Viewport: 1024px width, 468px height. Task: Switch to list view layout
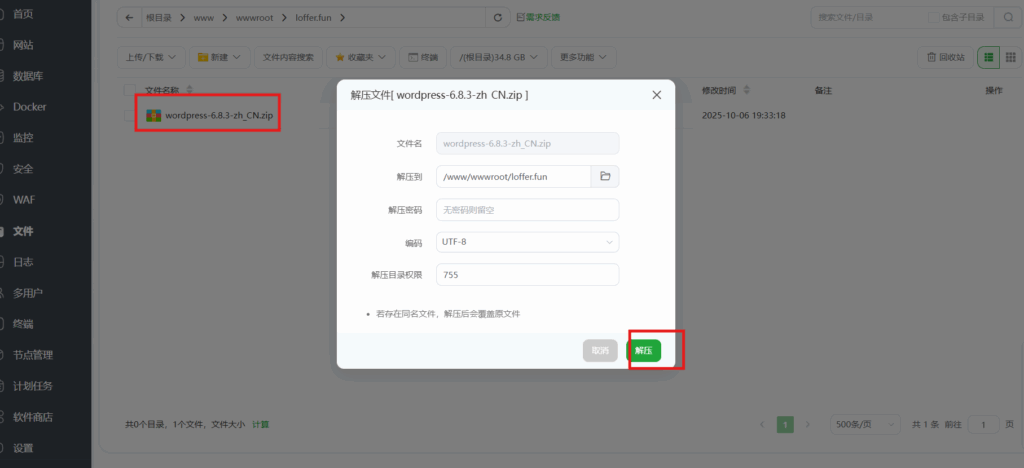[x=988, y=57]
